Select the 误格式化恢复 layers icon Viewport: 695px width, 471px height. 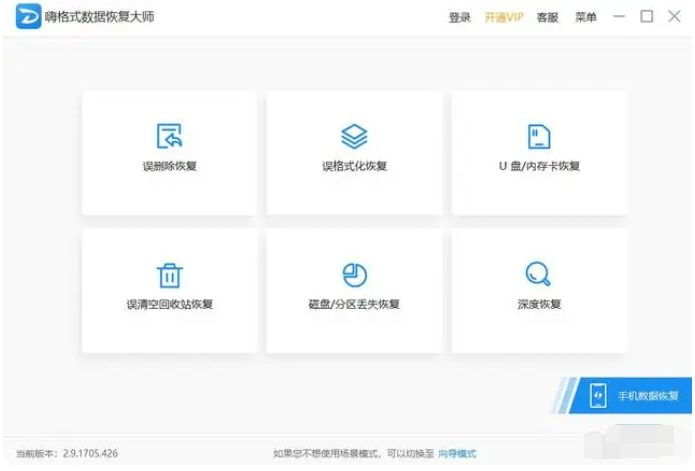(x=354, y=137)
